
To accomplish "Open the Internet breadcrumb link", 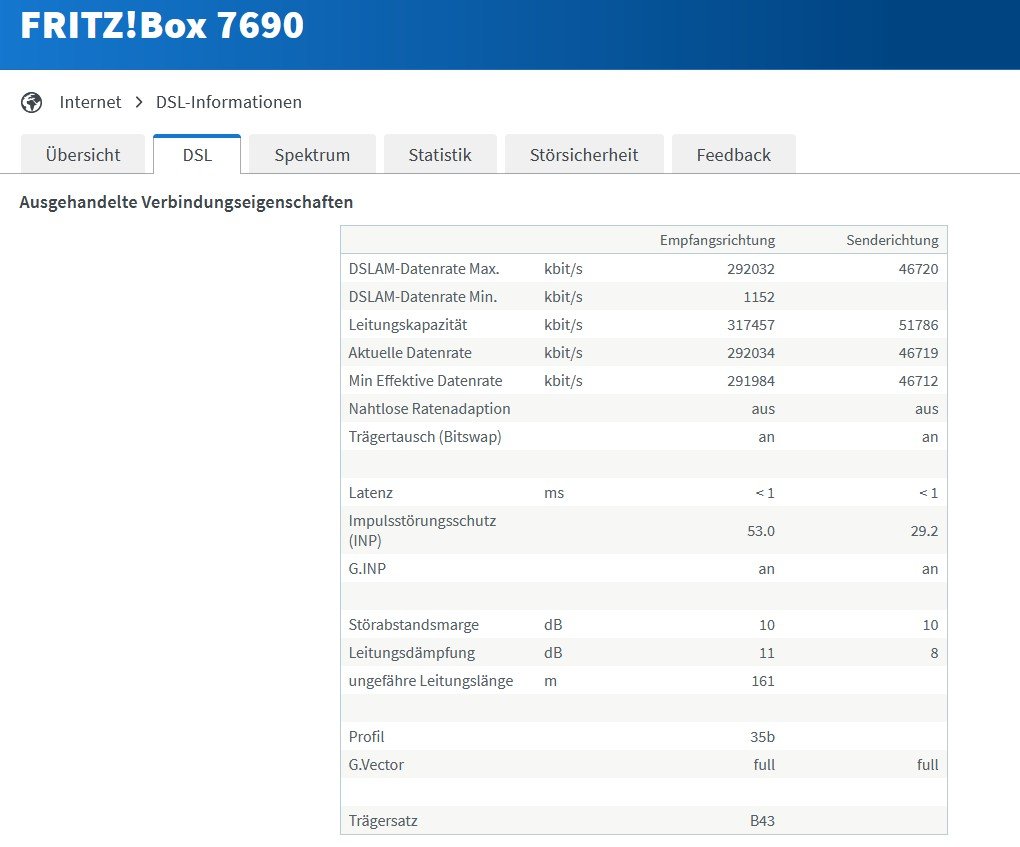I will pyautogui.click(x=90, y=102).
